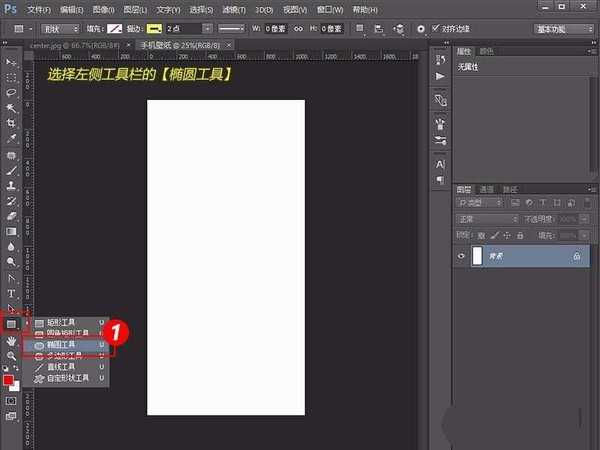Screen dimensions: 600x450
Task: Switch to the center.jpg document tab
Action: point(65,46)
